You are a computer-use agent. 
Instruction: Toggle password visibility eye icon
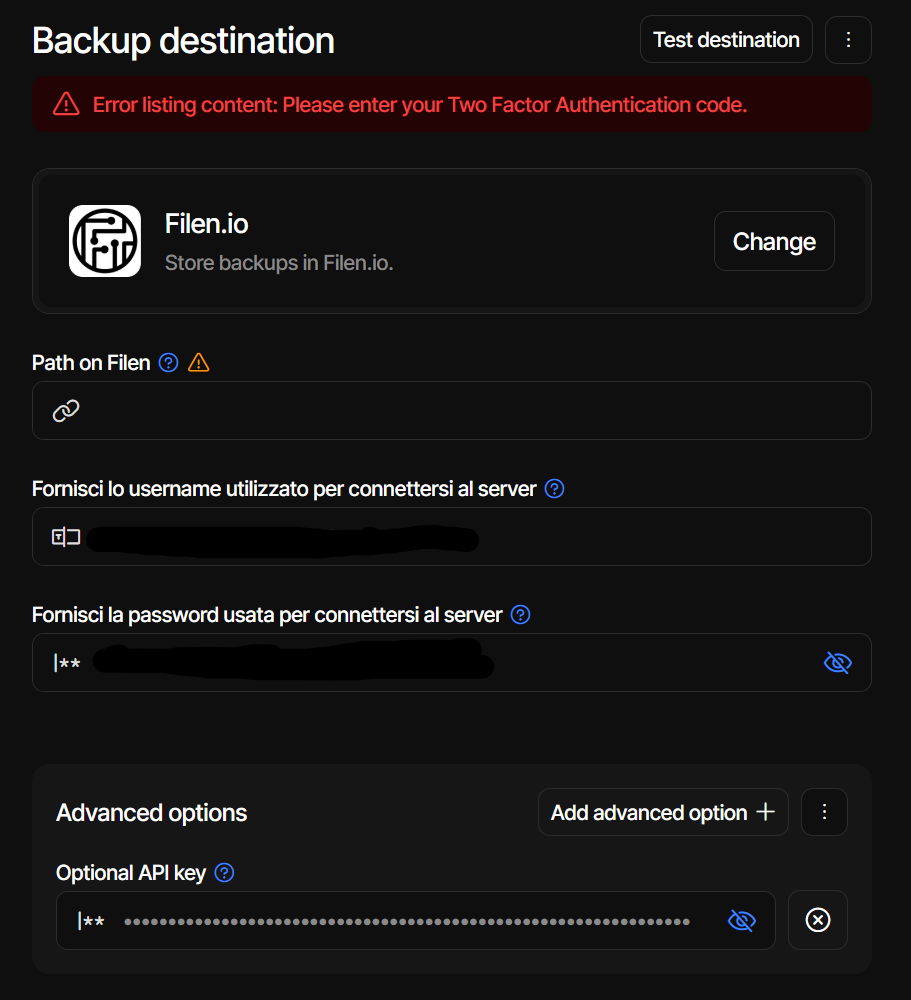(837, 662)
